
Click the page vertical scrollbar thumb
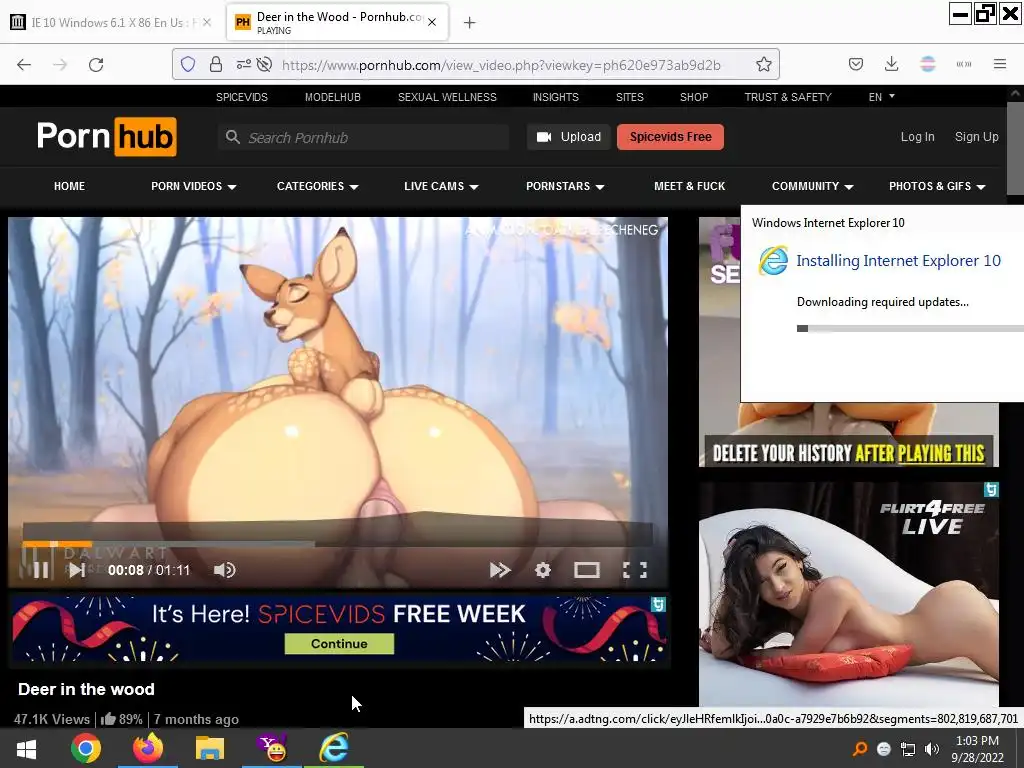coord(1016,148)
